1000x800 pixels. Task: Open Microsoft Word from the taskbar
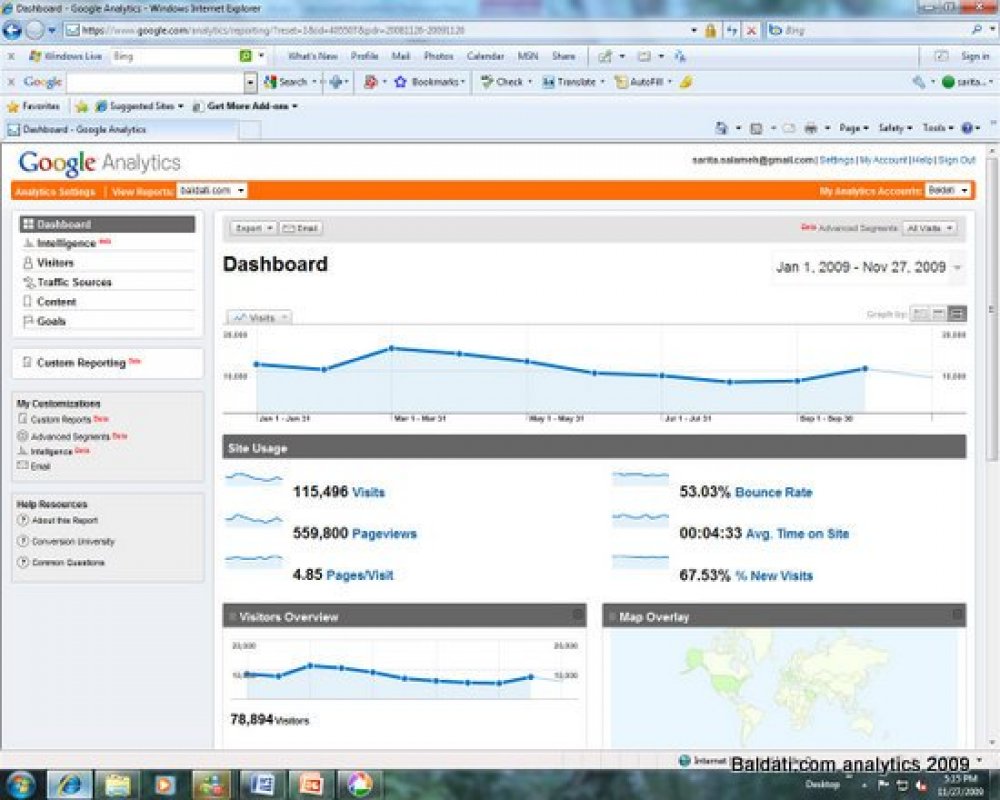261,784
